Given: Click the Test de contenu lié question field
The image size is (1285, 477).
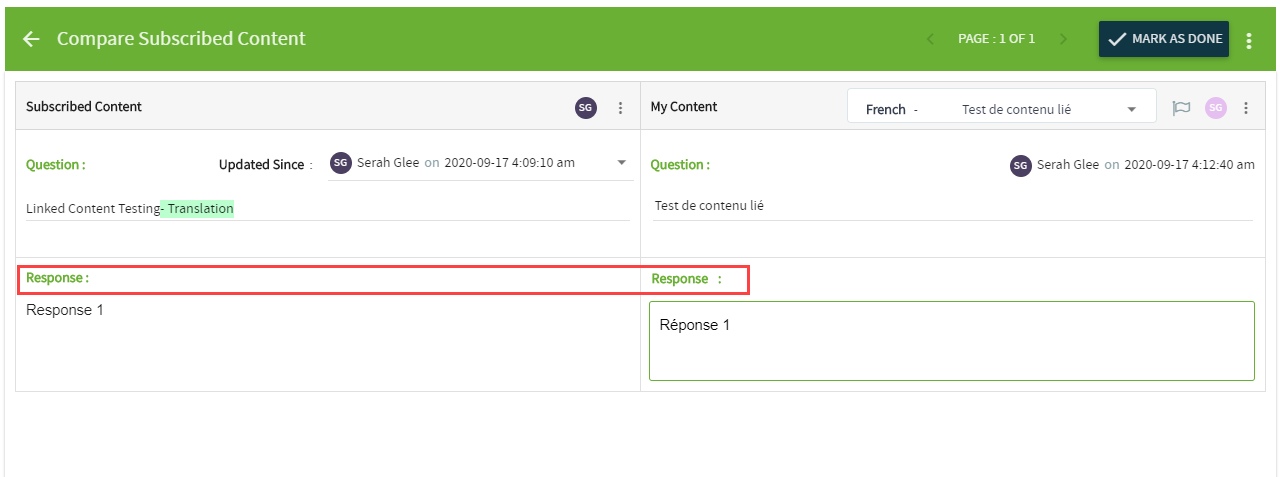Looking at the screenshot, I should pos(952,205).
